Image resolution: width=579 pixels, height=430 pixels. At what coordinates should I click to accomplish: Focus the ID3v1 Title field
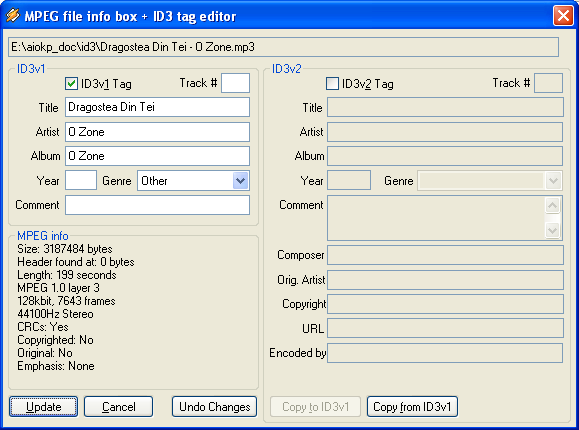(x=158, y=107)
